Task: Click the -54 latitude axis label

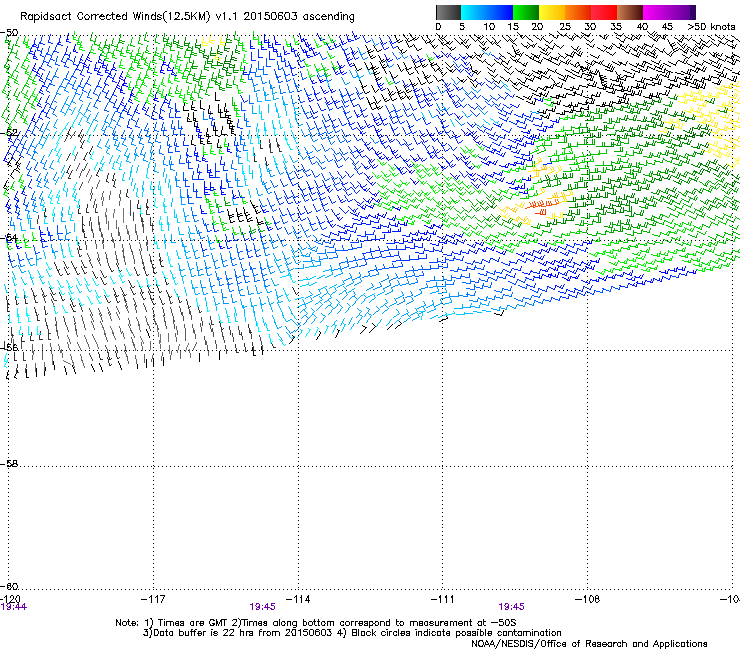Action: click(9, 238)
